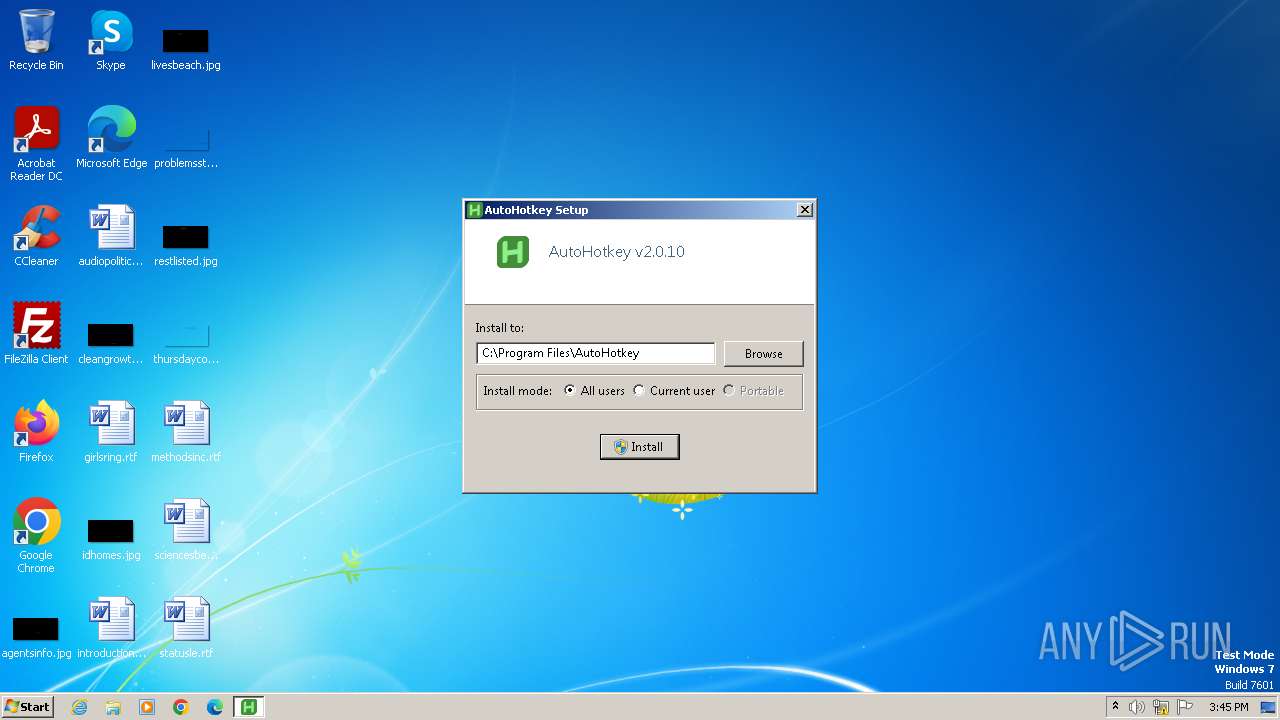Image resolution: width=1280 pixels, height=720 pixels.
Task: Click the Install button
Action: 639,447
